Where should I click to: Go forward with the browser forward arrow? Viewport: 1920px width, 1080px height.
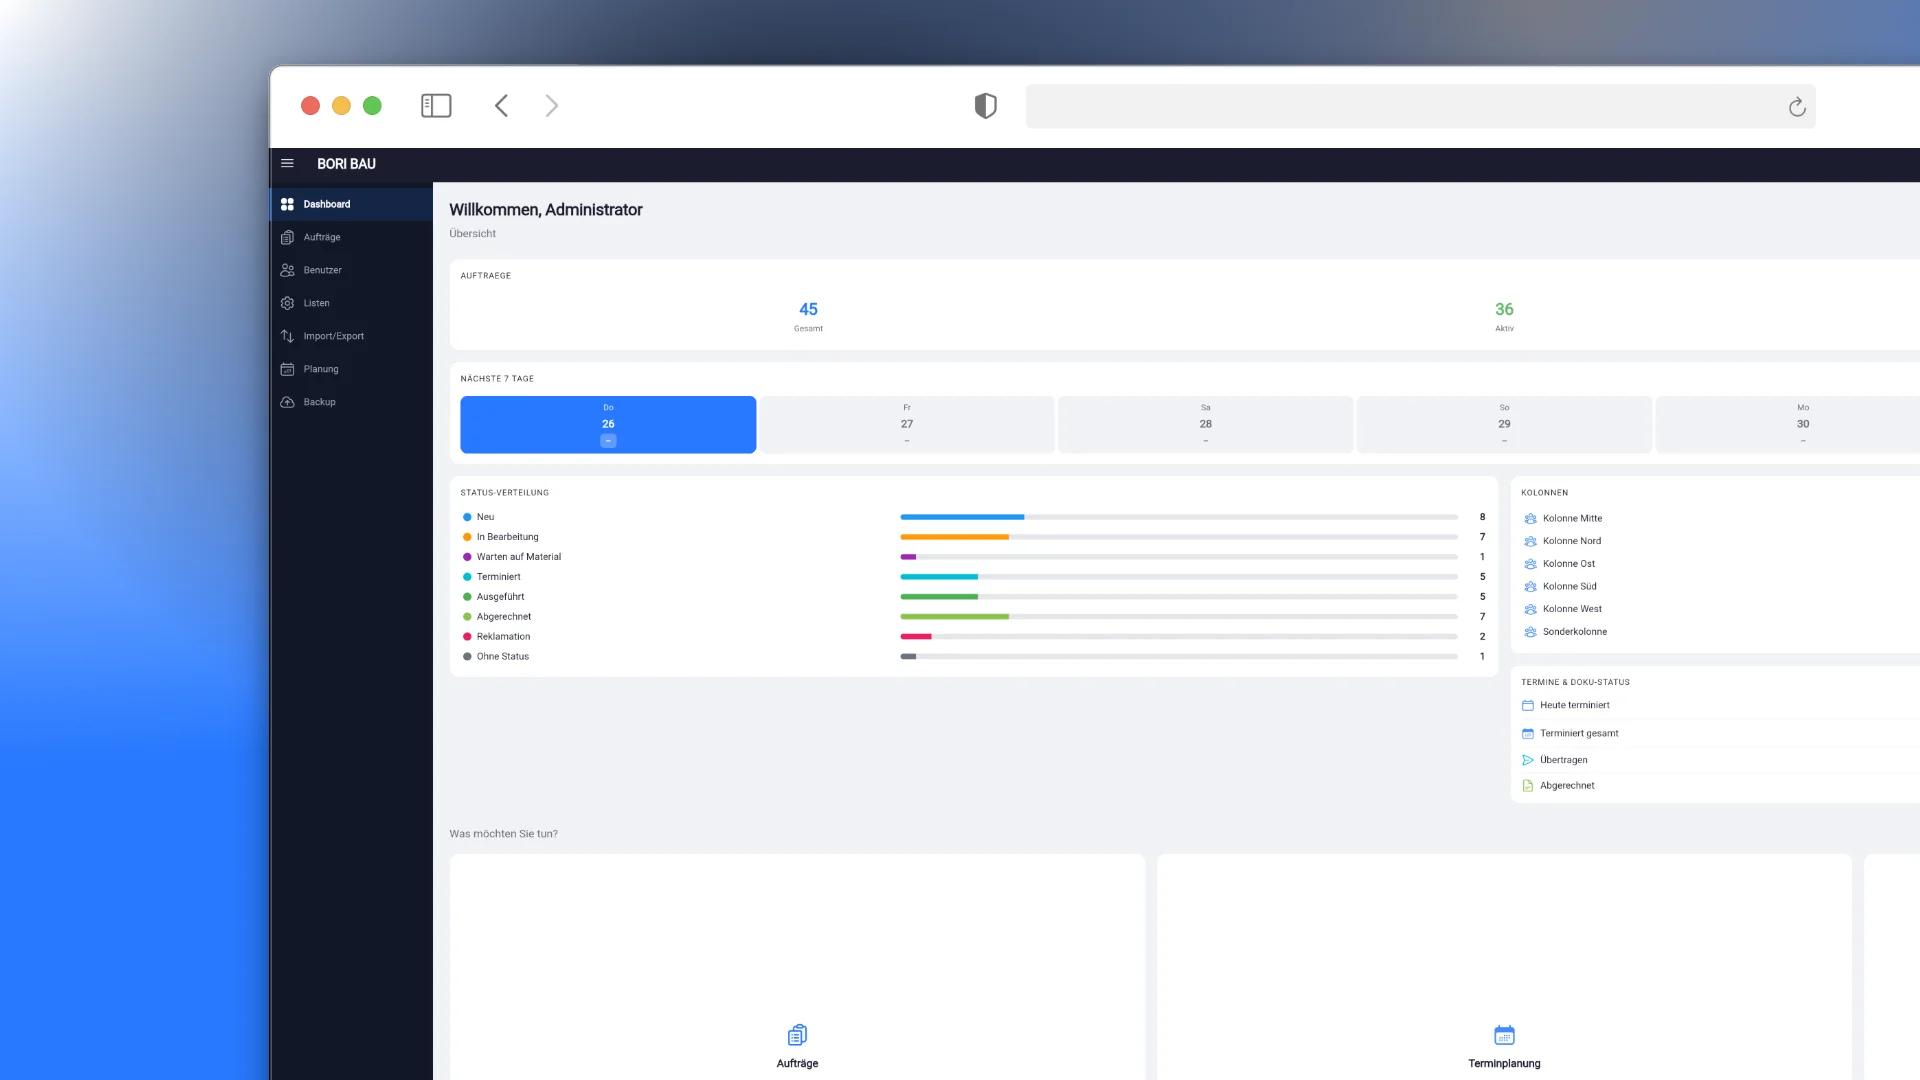tap(551, 105)
